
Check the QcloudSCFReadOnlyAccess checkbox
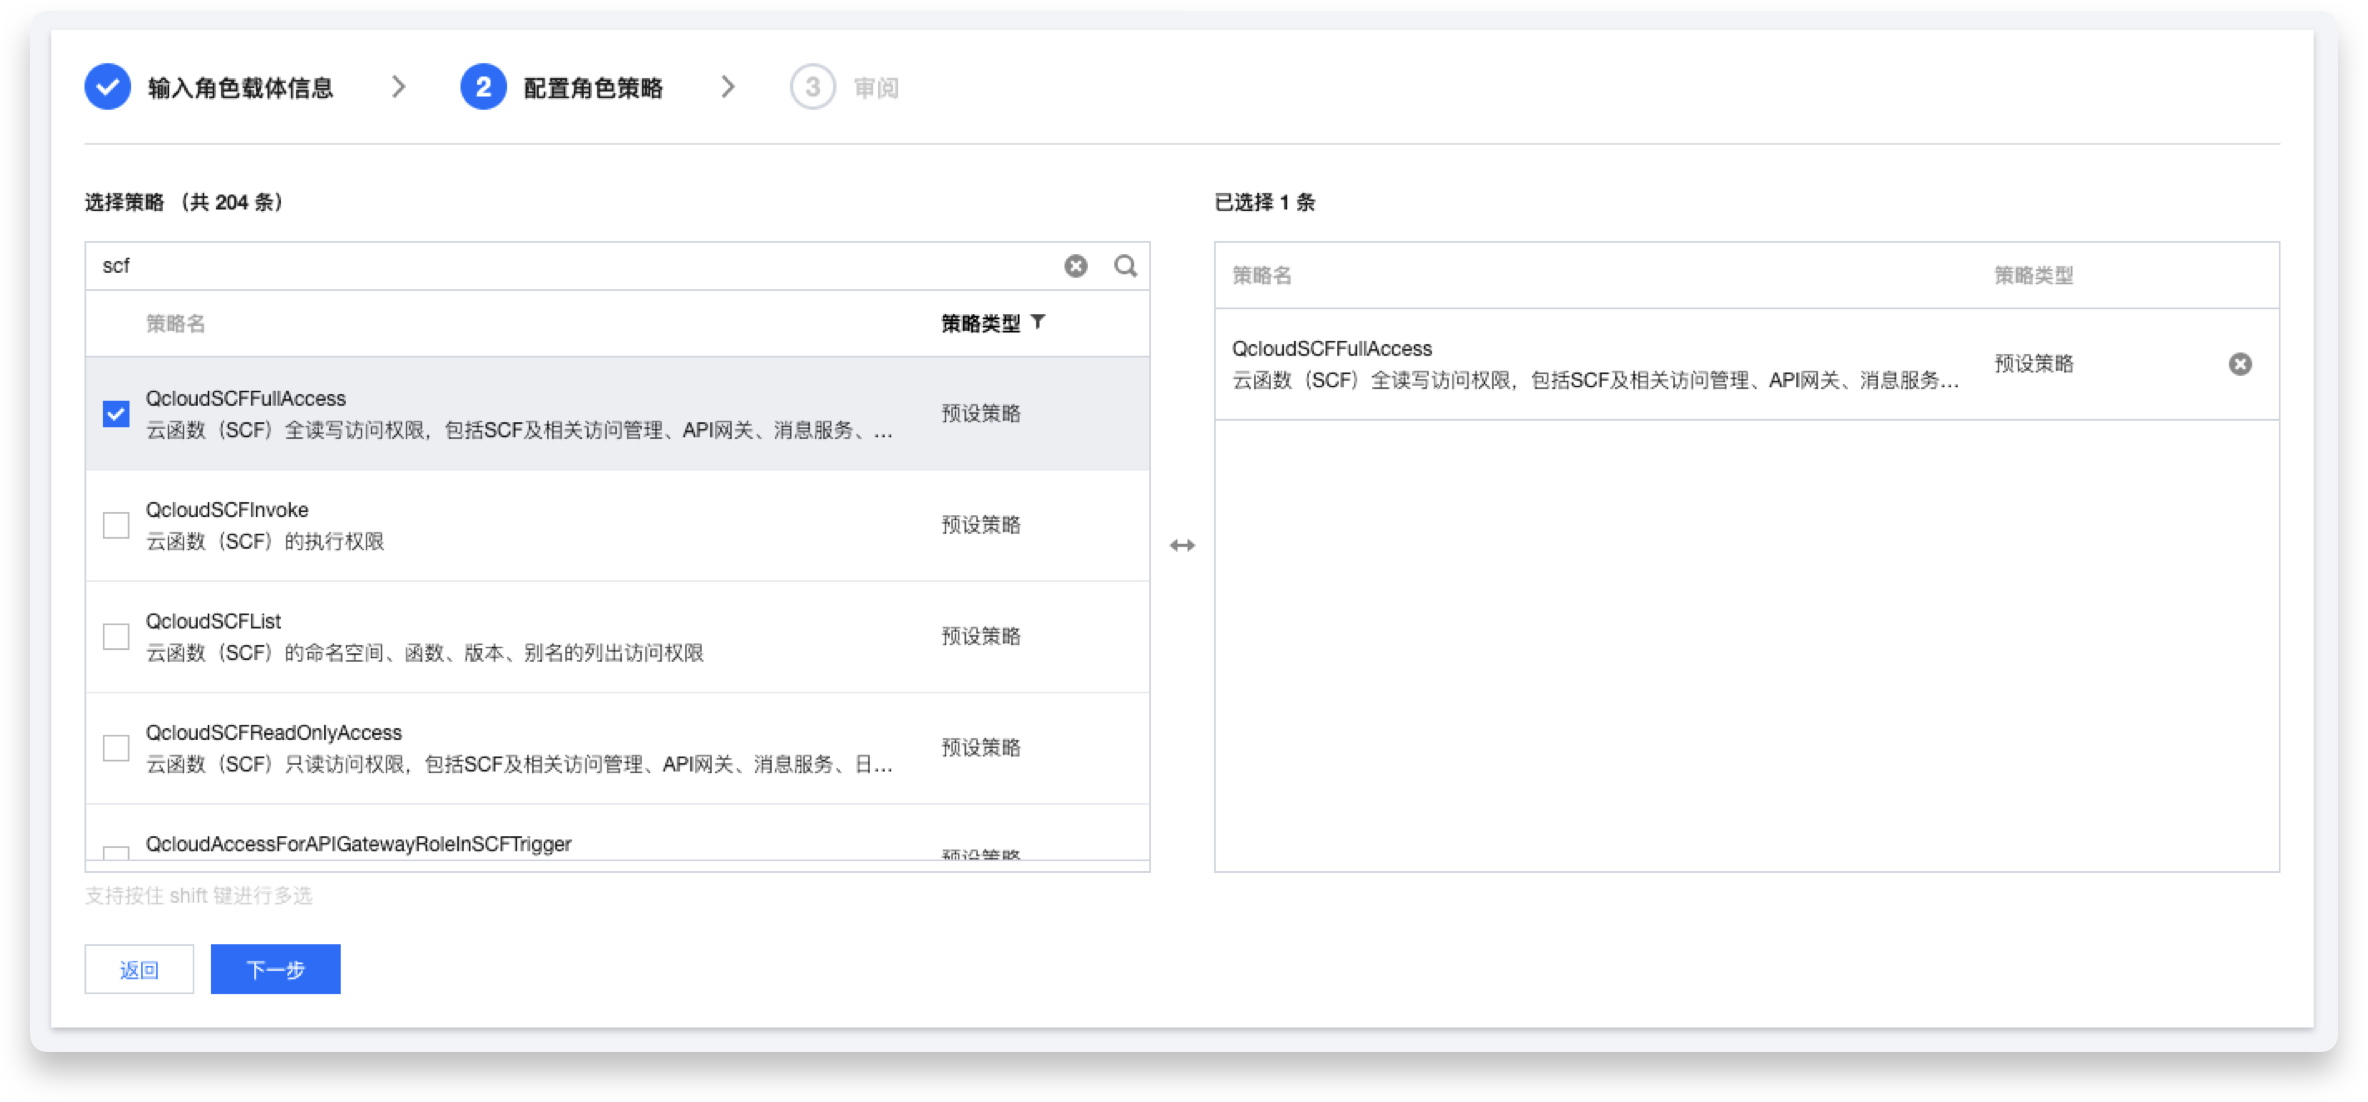(116, 748)
